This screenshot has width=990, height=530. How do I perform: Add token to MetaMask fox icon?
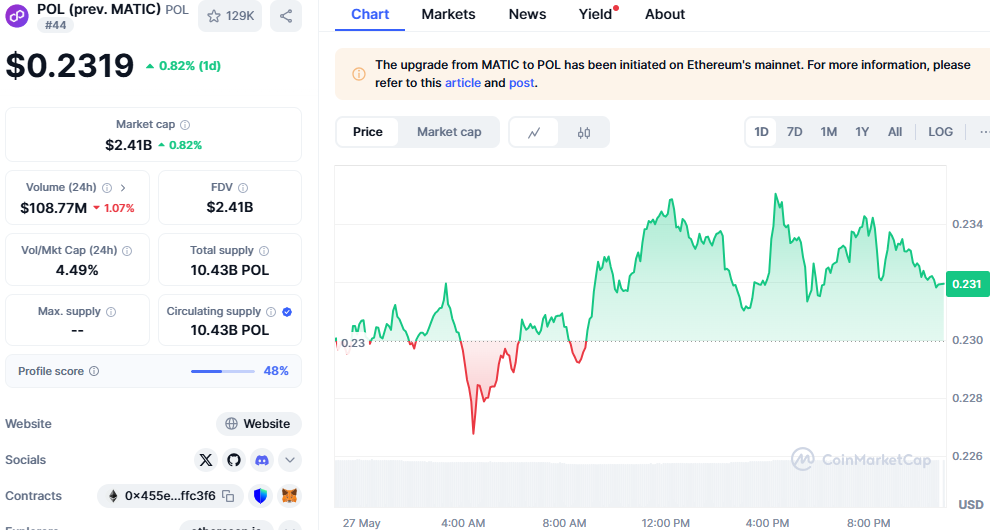coord(289,496)
